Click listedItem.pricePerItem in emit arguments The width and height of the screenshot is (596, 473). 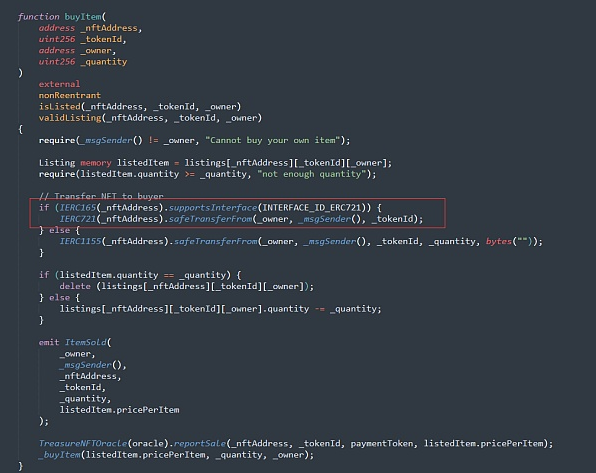click(119, 410)
